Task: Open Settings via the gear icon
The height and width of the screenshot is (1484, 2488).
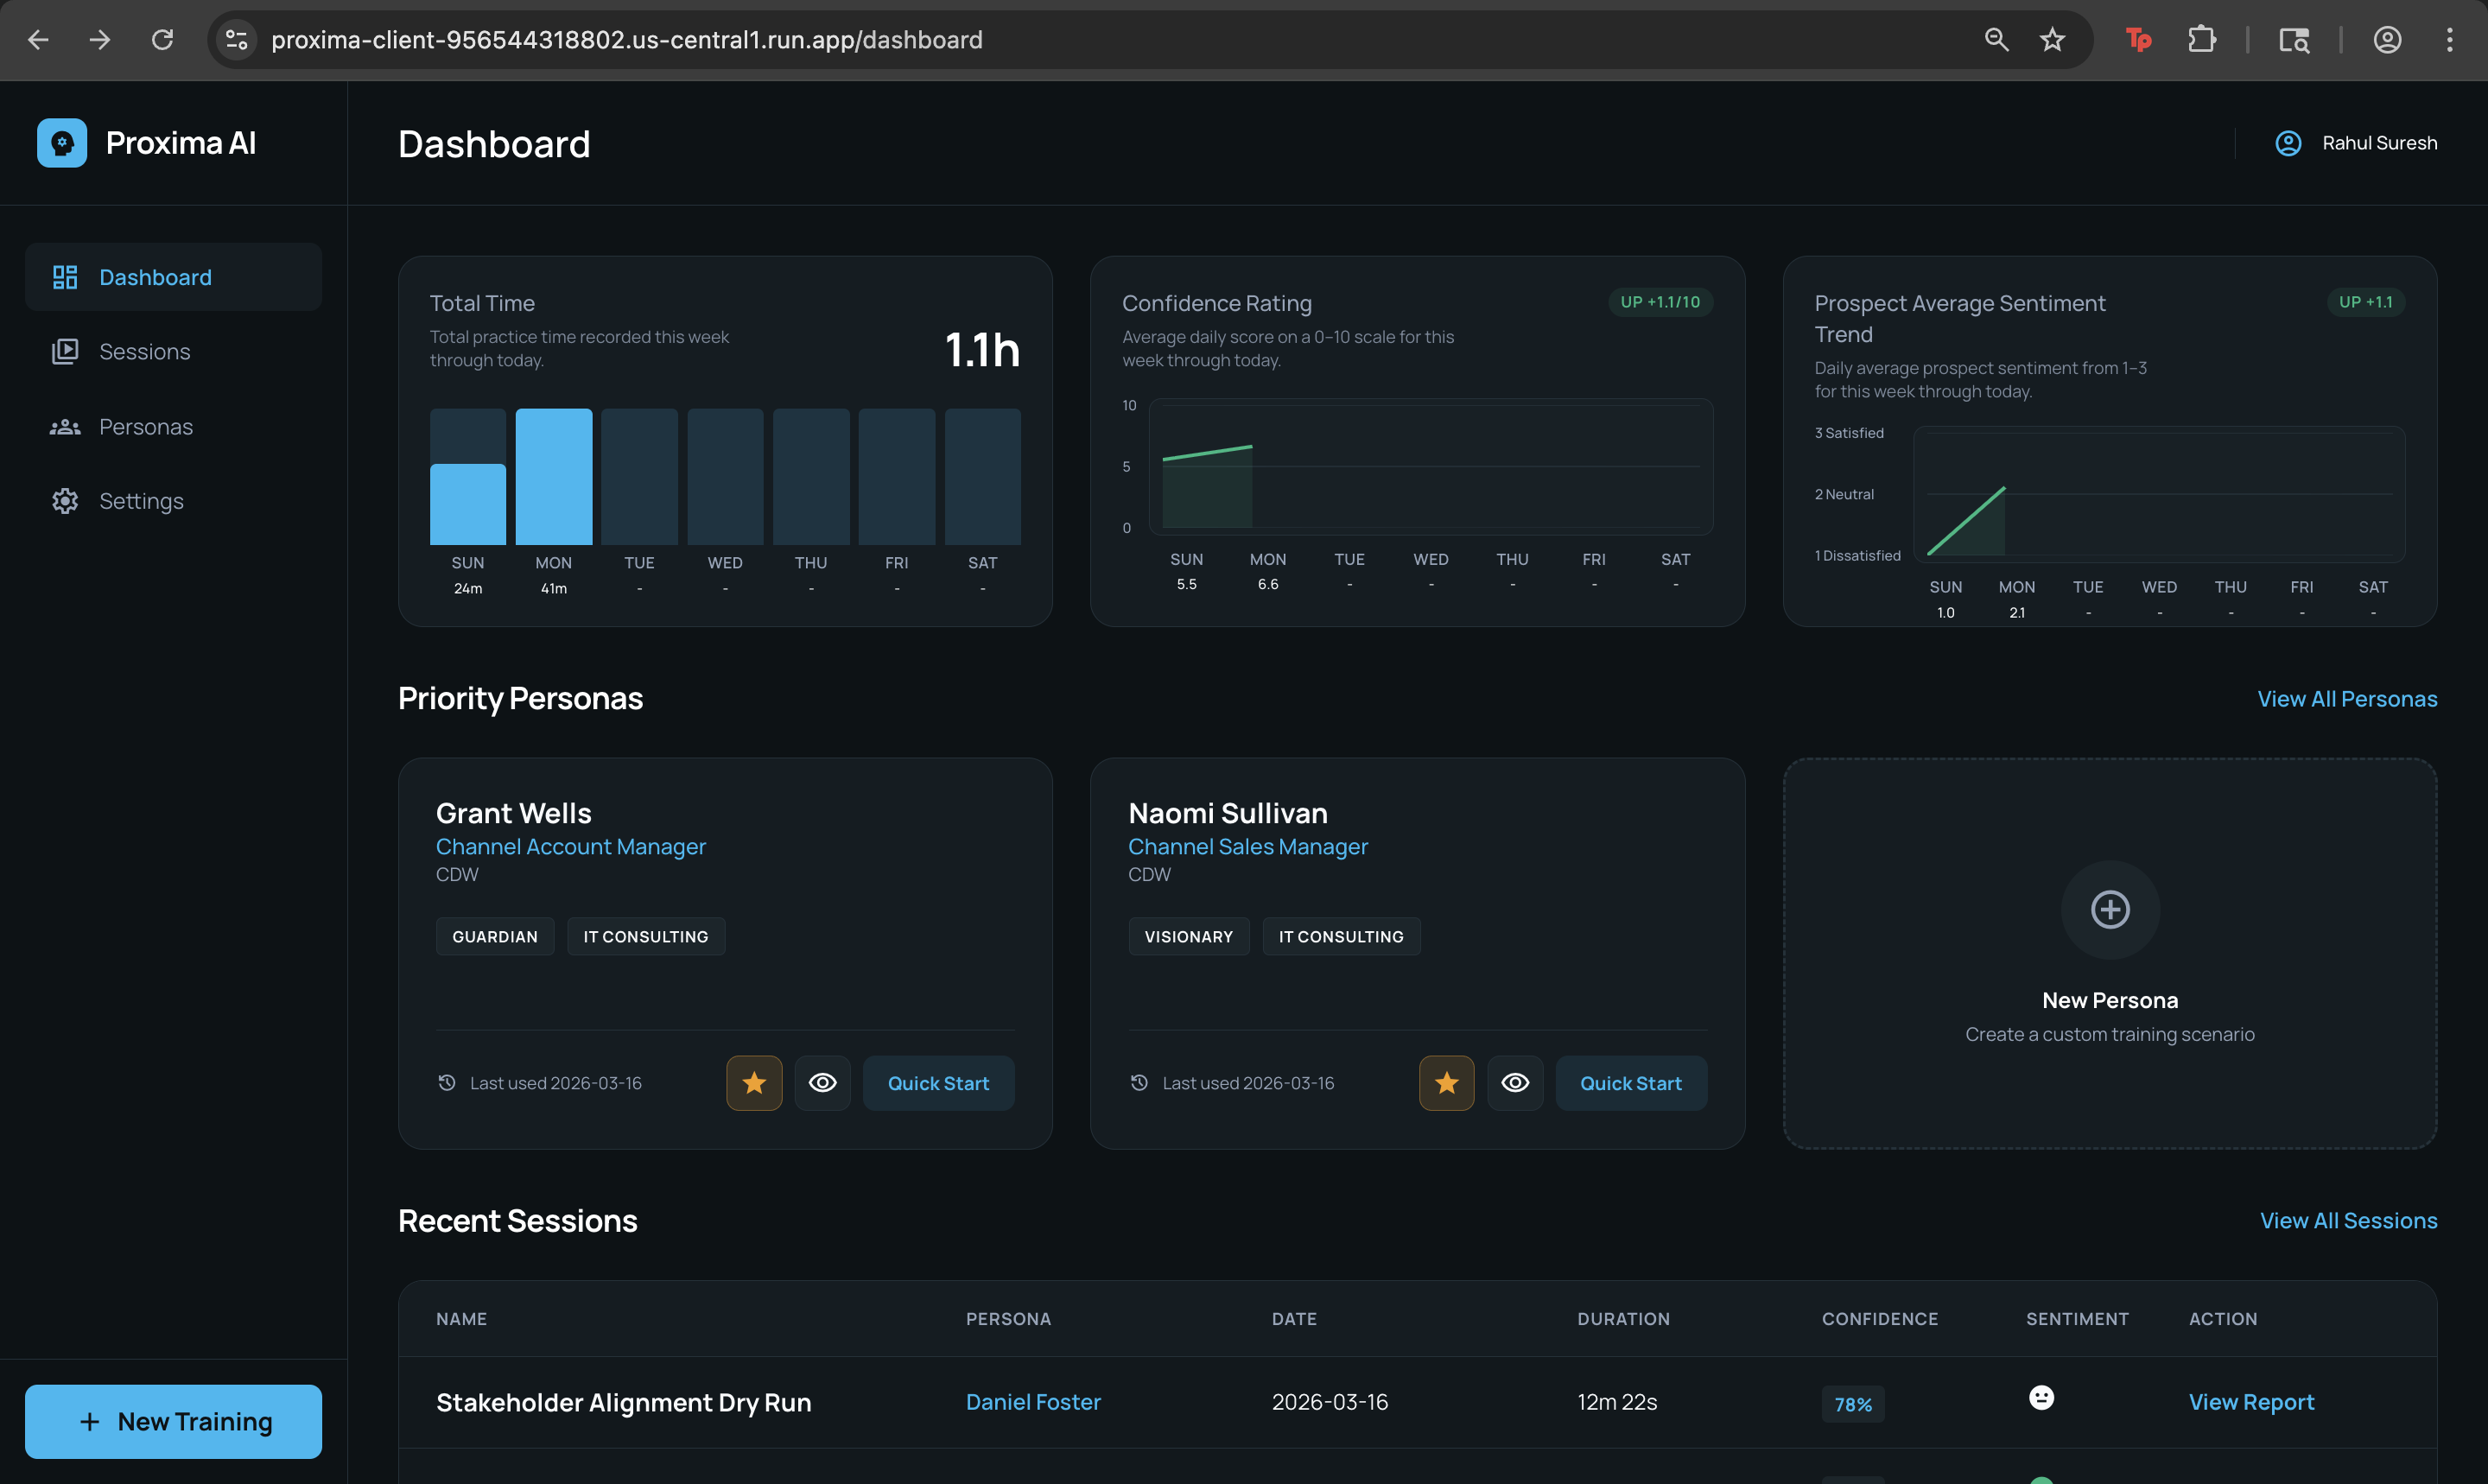Action: [x=64, y=500]
